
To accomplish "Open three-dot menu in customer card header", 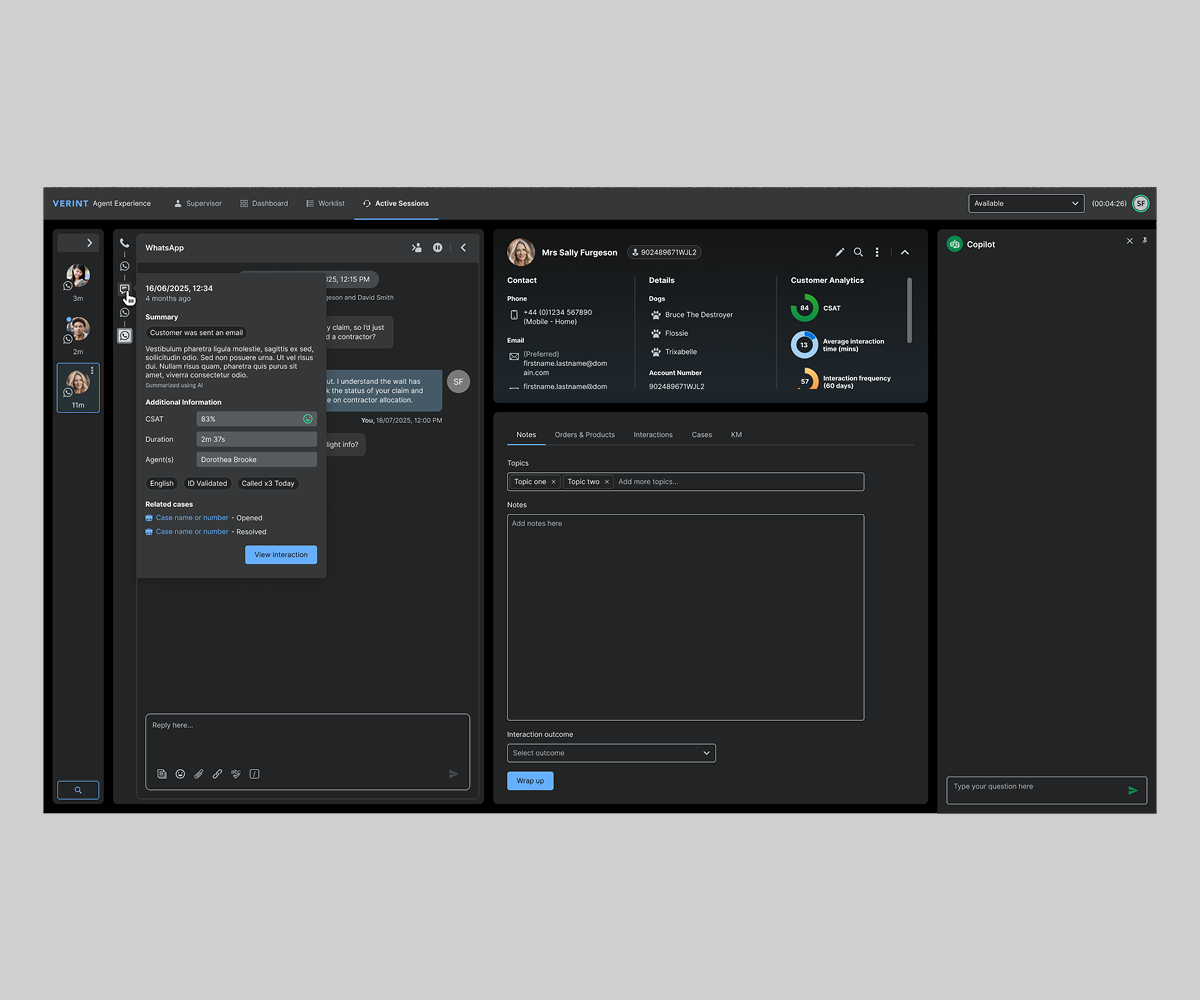I will point(877,253).
